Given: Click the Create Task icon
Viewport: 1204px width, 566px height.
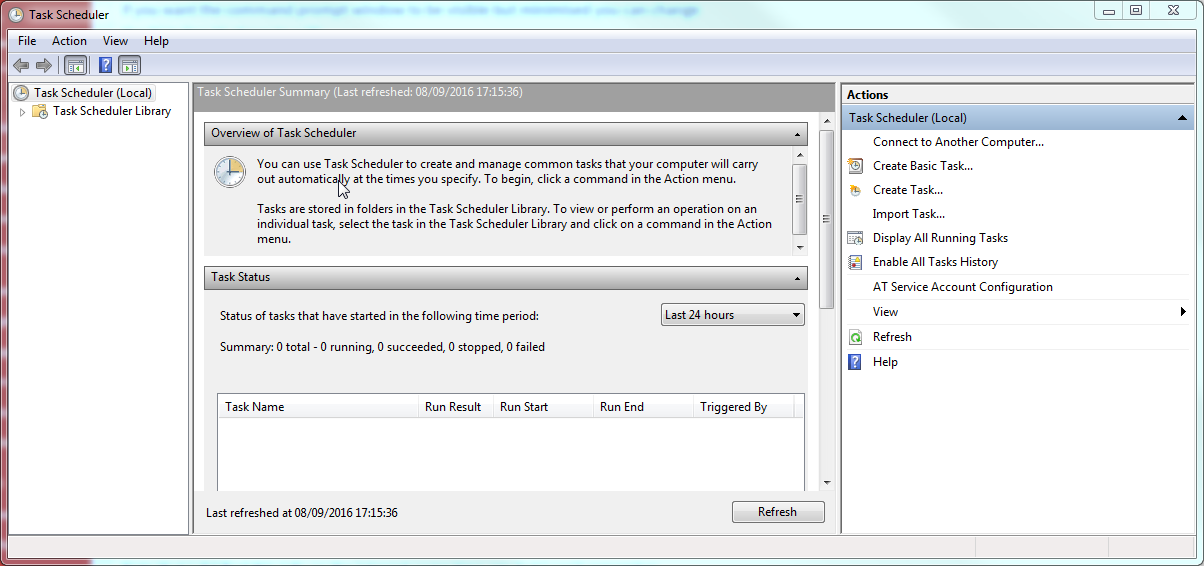Looking at the screenshot, I should [x=855, y=190].
